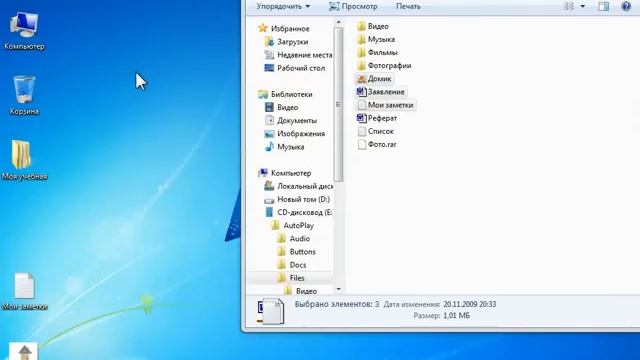Select the Корзина recycle bin icon
This screenshot has height=360, width=640.
coord(24,95)
